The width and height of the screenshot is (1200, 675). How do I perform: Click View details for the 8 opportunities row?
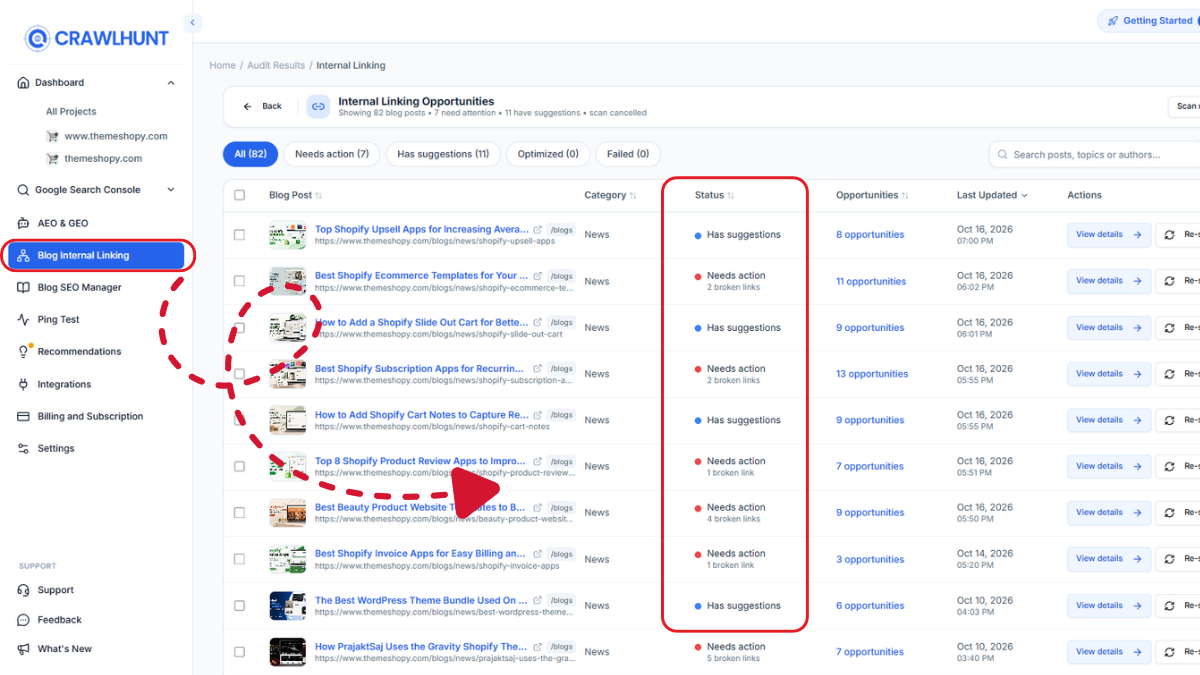tap(1109, 235)
